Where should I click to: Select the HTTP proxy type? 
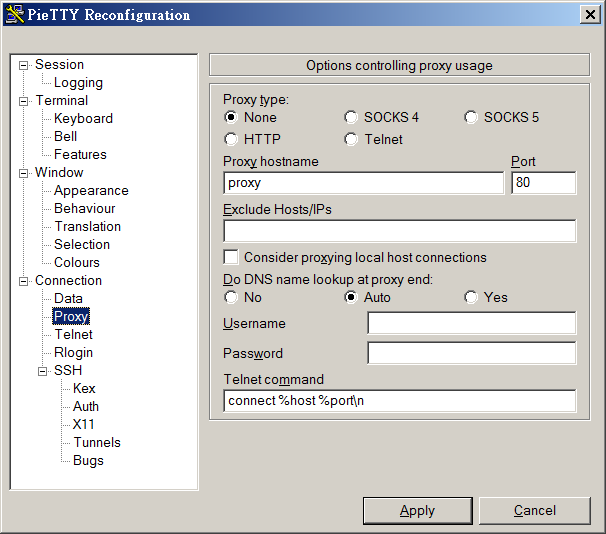[x=231, y=140]
